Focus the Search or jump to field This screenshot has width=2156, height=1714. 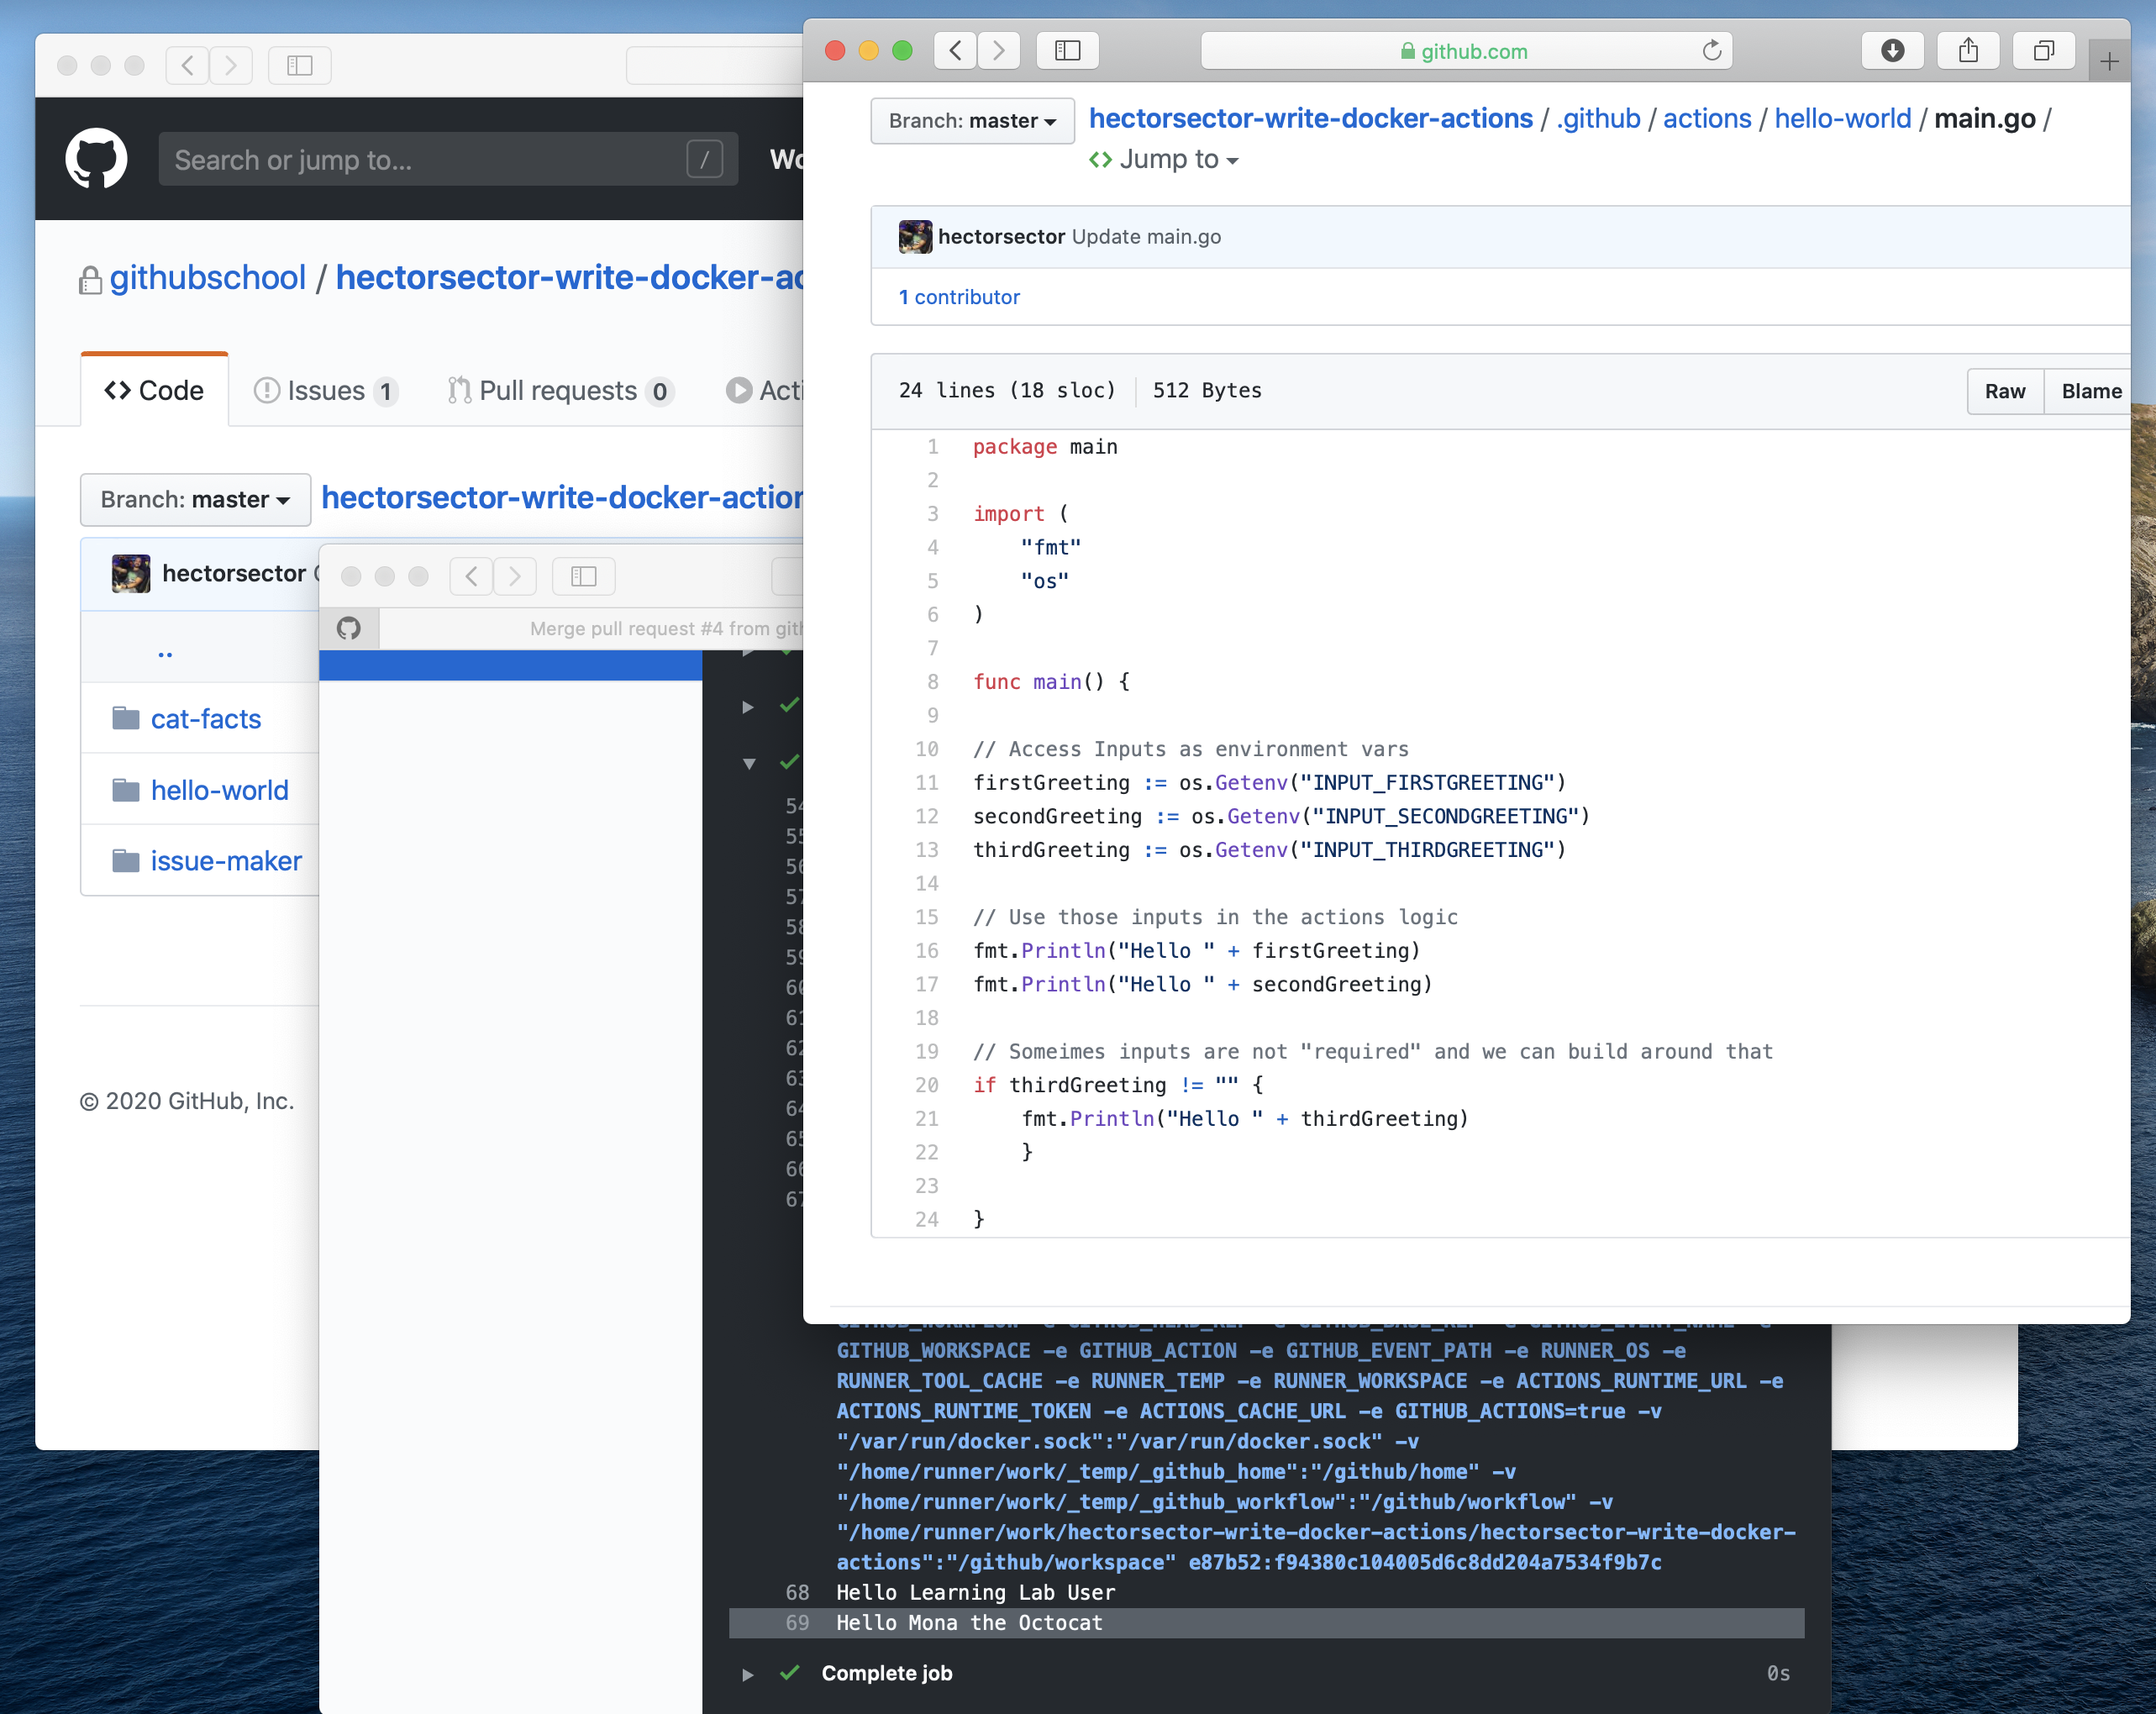[448, 159]
